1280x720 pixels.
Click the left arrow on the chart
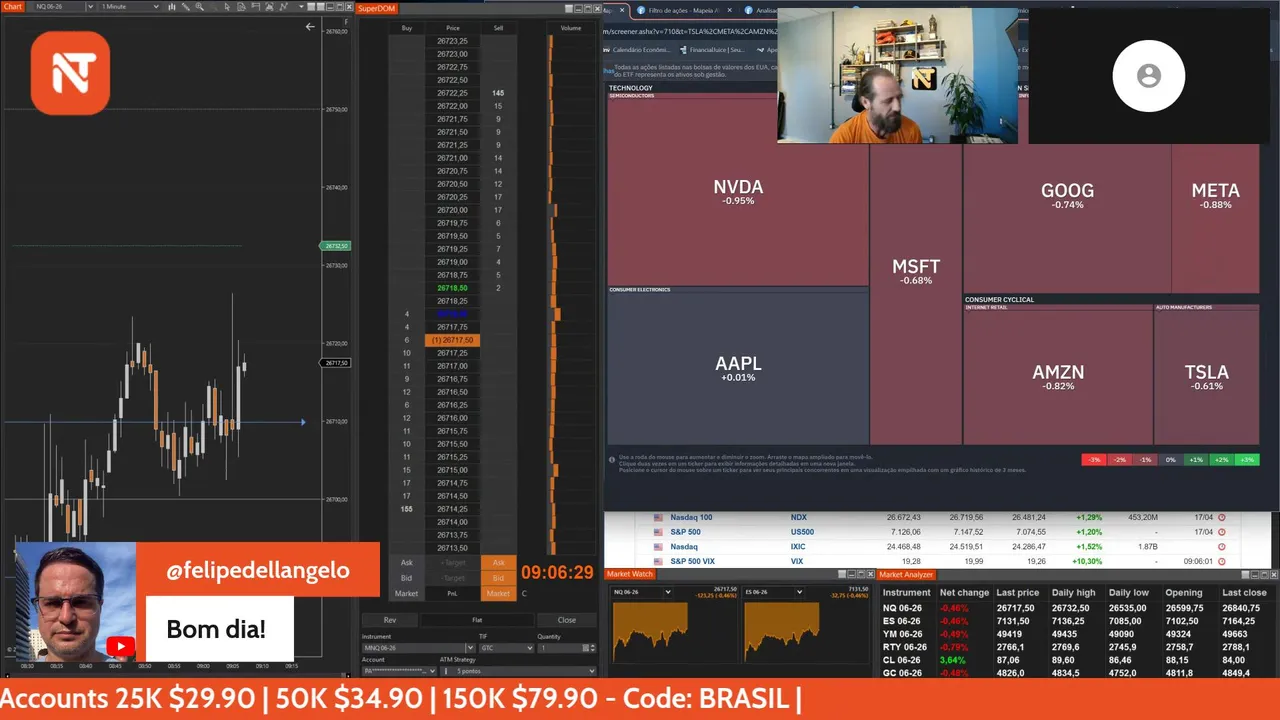(310, 27)
